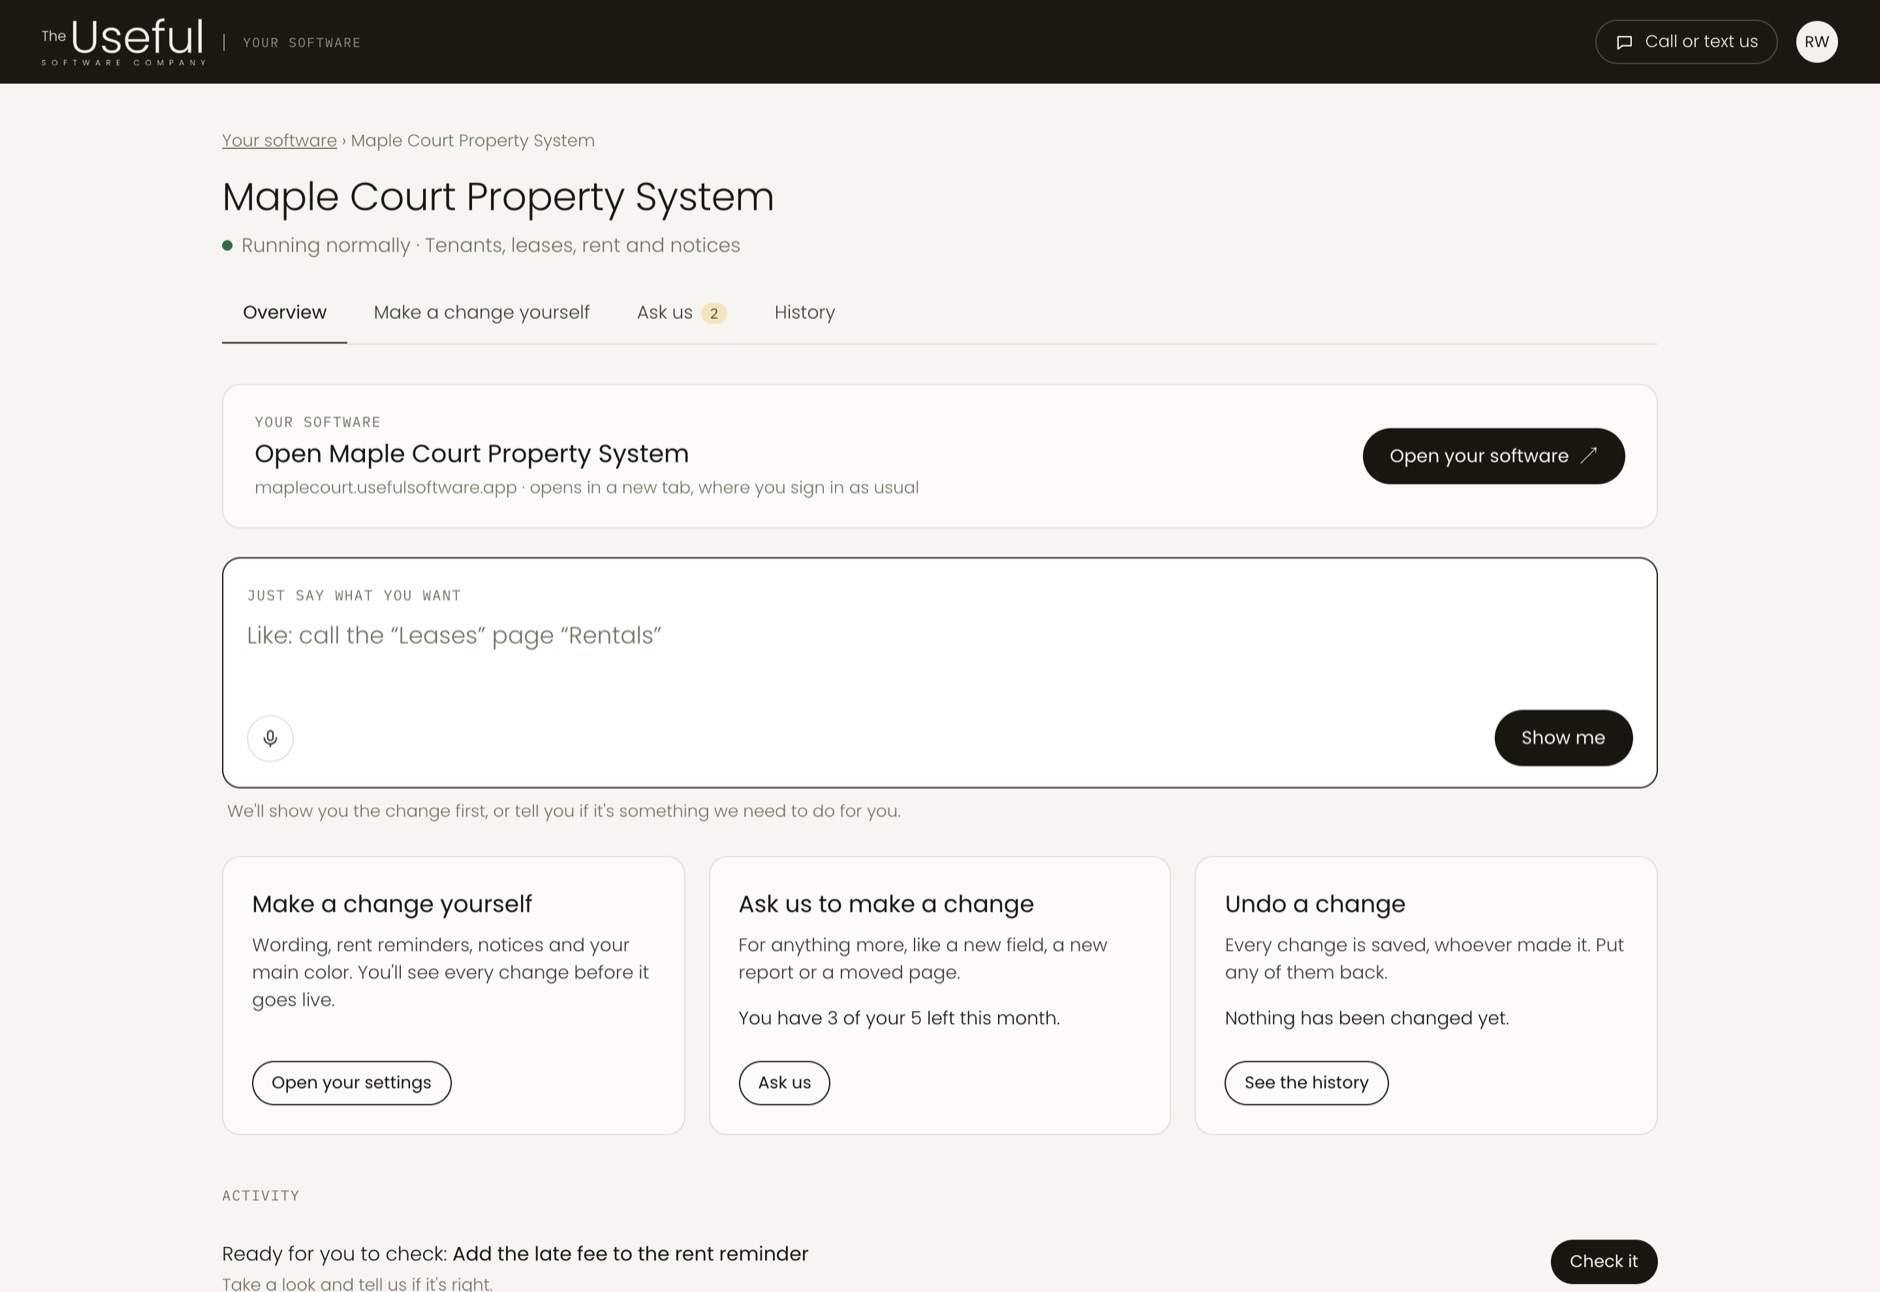Click We'll show you the change first text
This screenshot has height=1292, width=1880.
pyautogui.click(x=564, y=811)
